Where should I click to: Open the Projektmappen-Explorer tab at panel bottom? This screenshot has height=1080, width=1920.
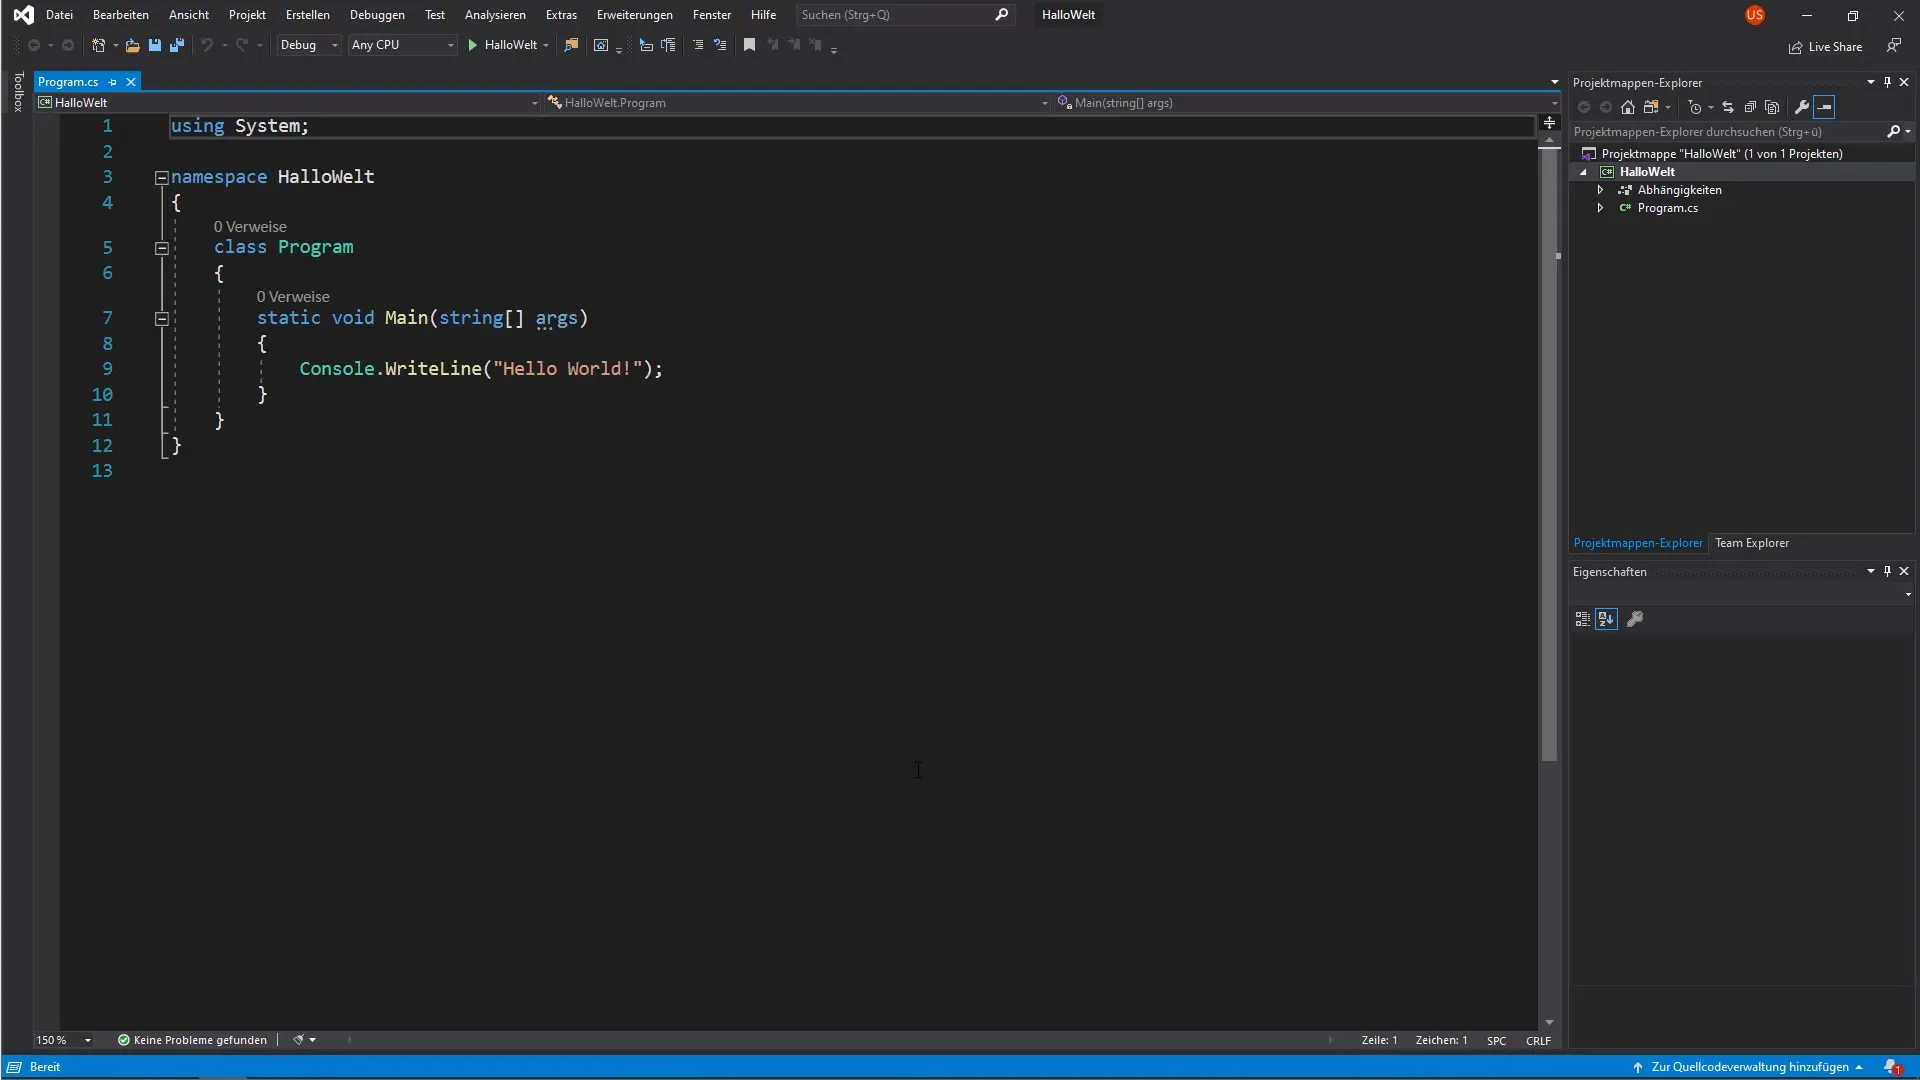[1637, 543]
